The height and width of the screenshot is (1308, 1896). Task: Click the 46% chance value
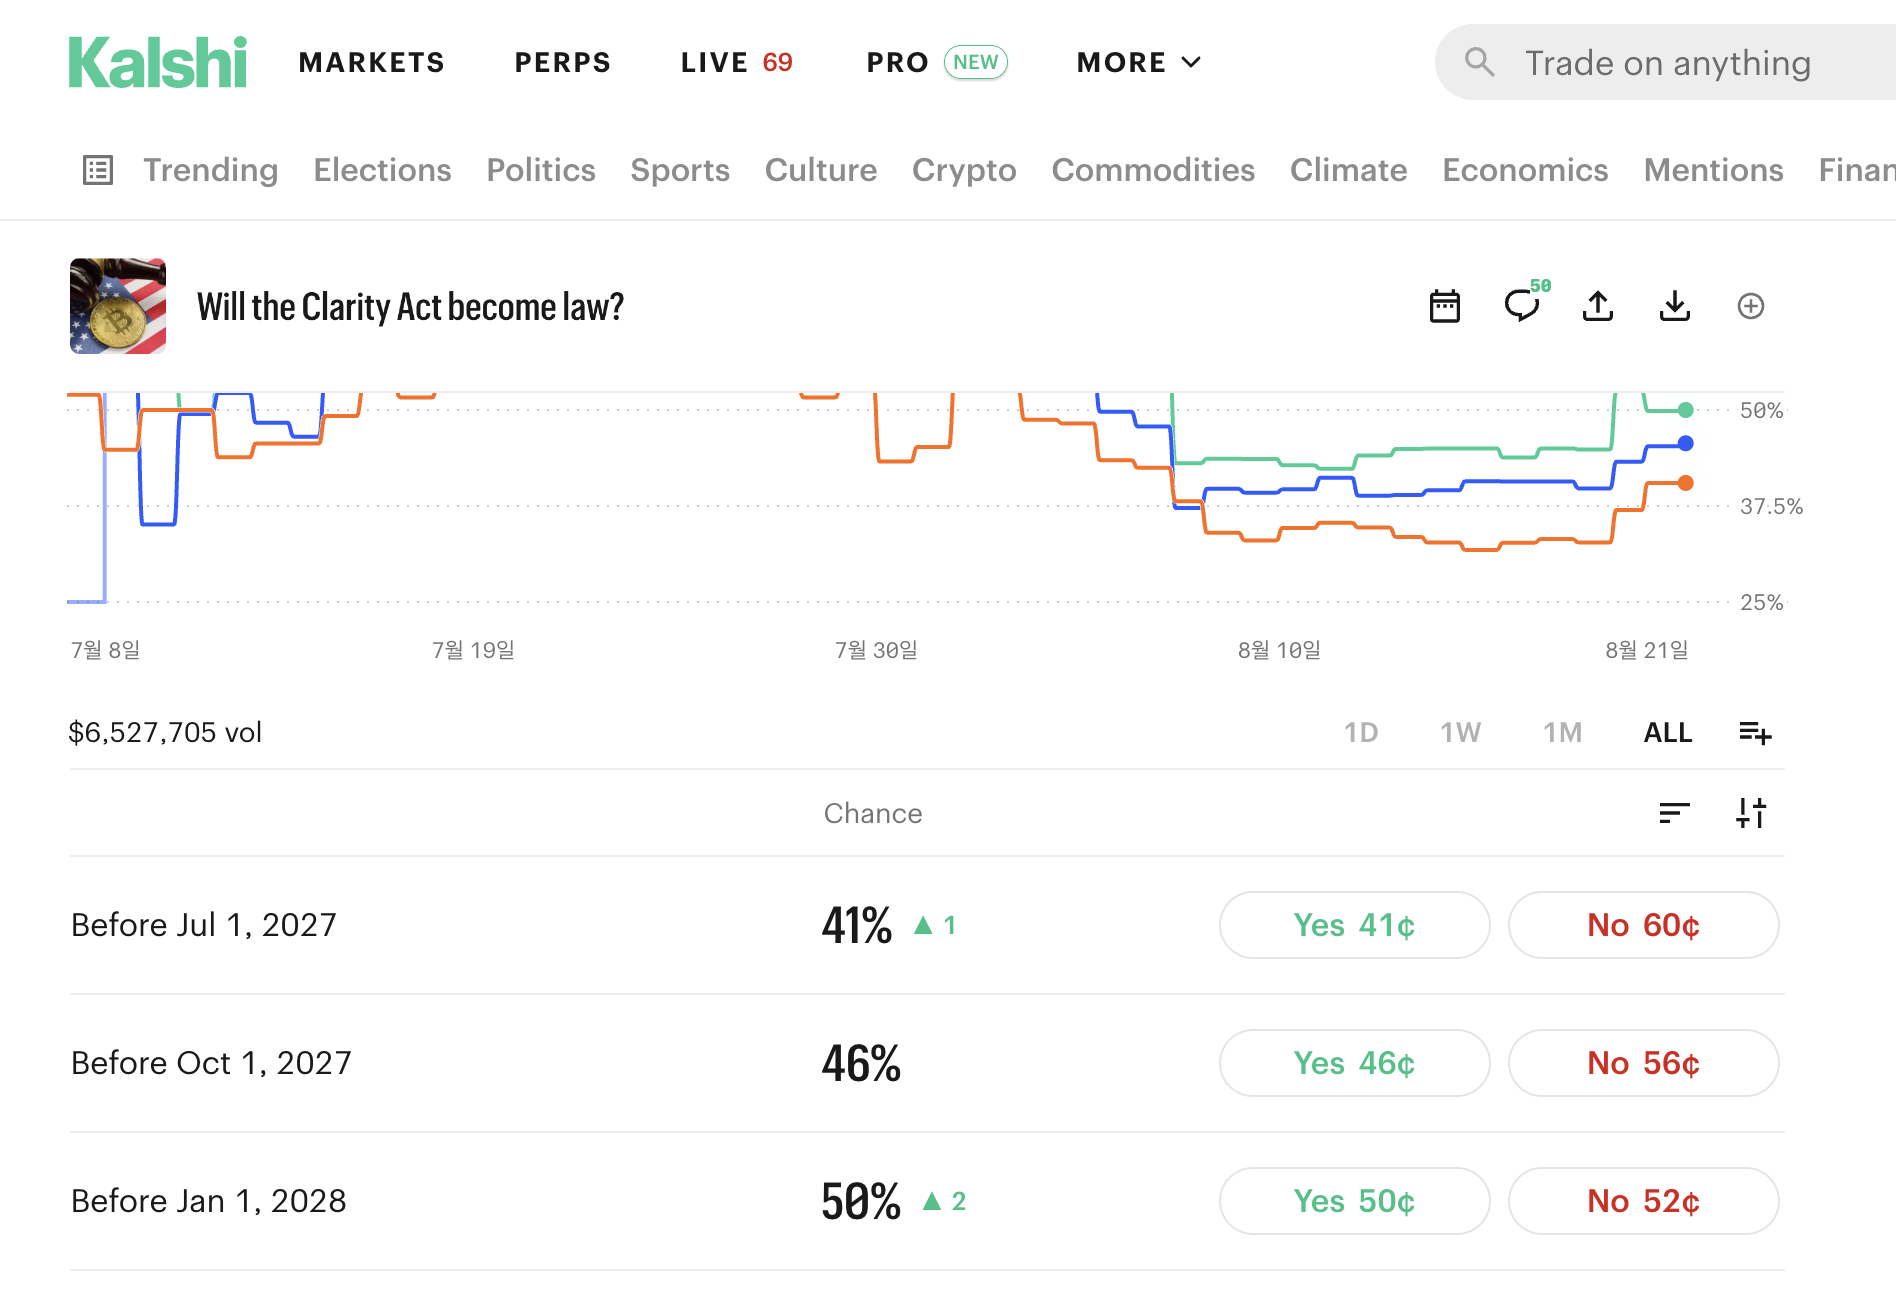[861, 1063]
